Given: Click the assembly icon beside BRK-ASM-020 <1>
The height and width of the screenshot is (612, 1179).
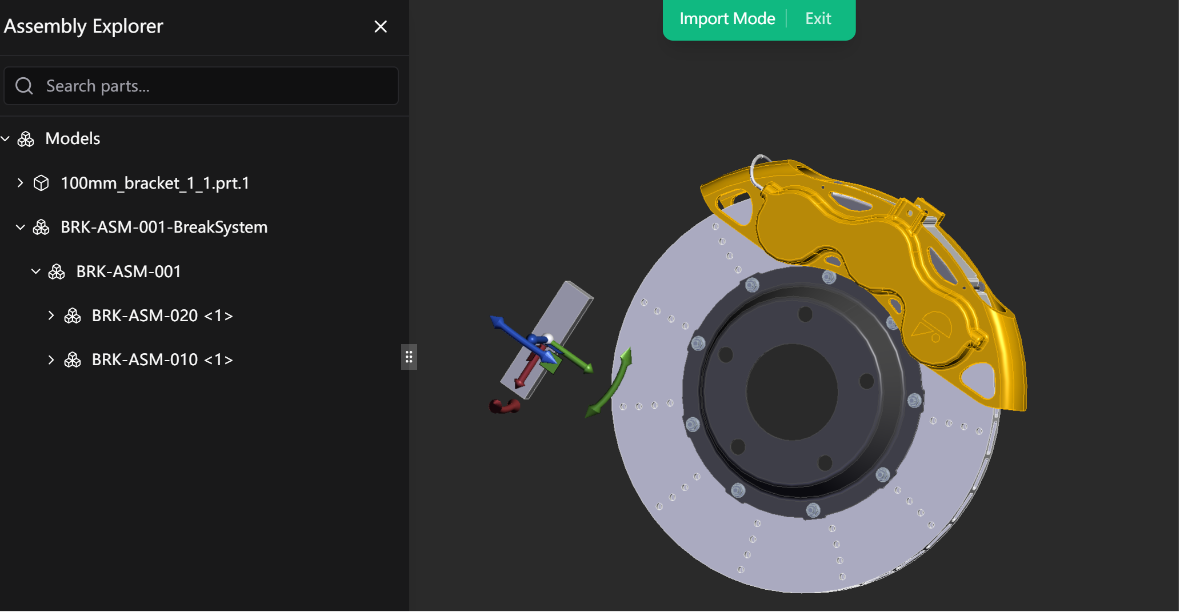Looking at the screenshot, I should pyautogui.click(x=73, y=316).
